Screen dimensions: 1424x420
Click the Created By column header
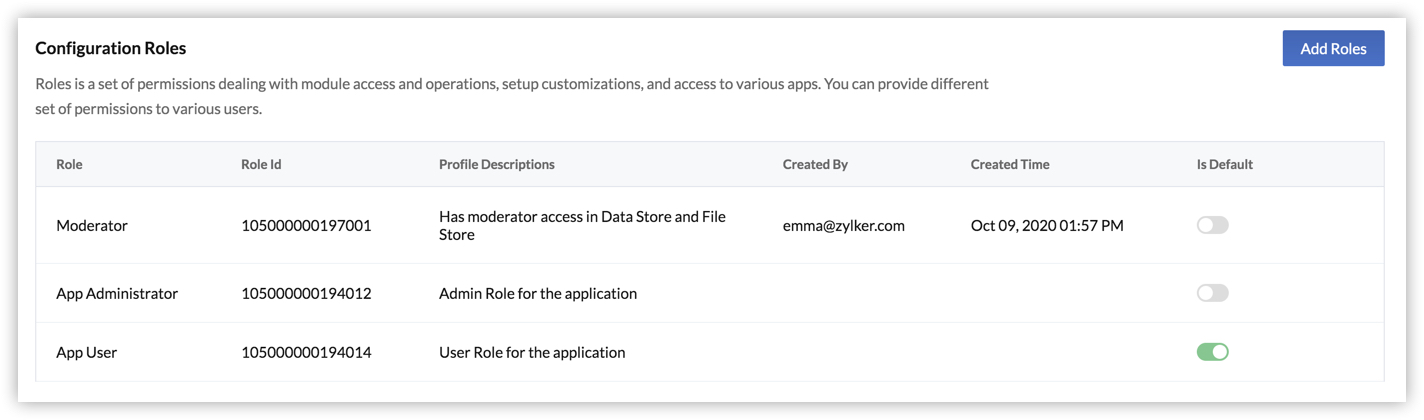click(x=815, y=164)
